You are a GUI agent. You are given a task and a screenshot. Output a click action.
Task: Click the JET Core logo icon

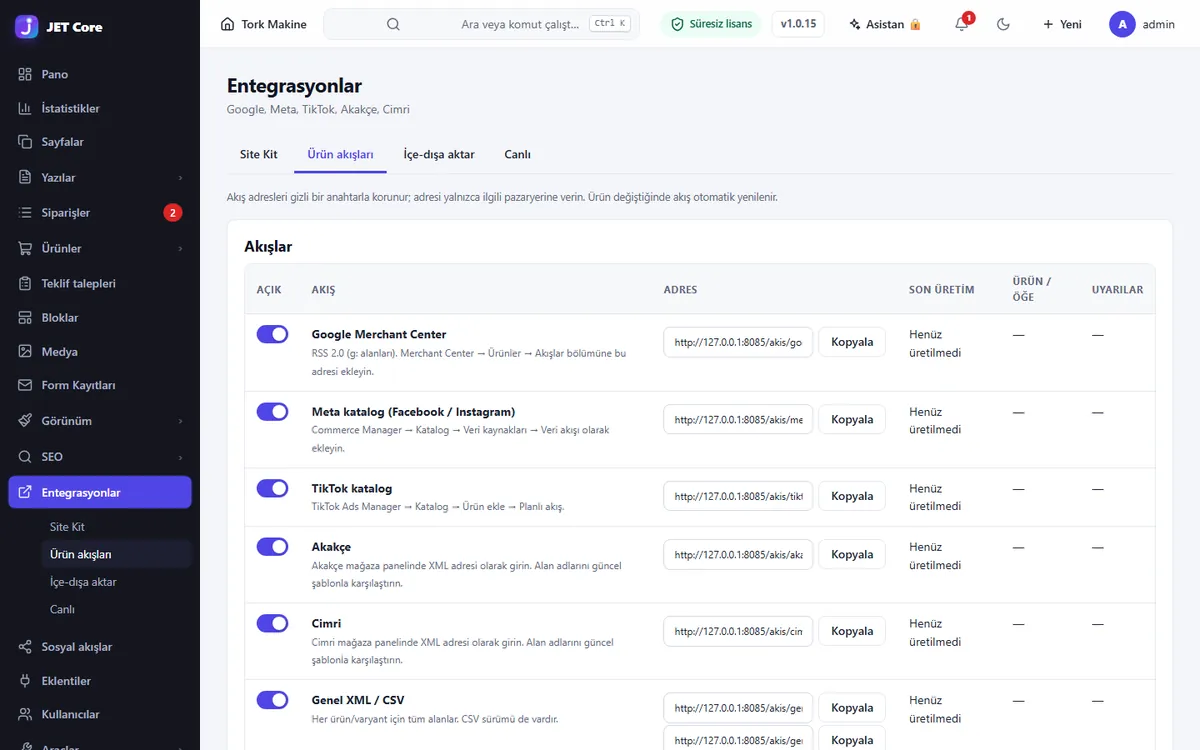[27, 26]
